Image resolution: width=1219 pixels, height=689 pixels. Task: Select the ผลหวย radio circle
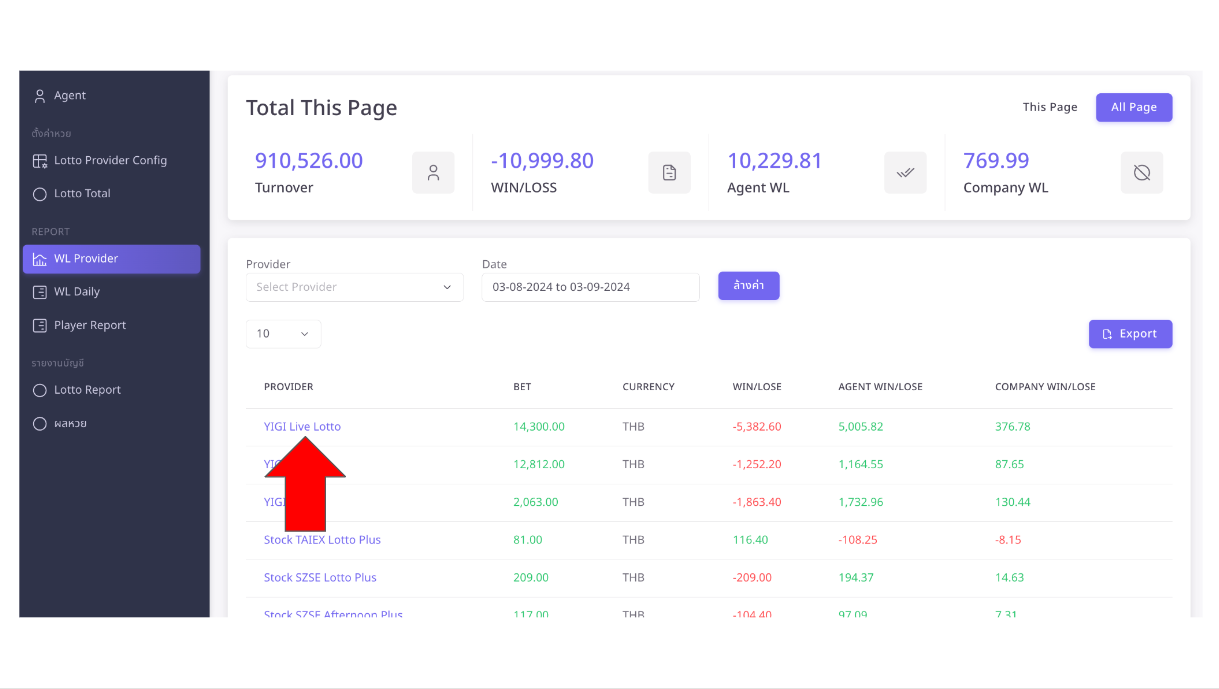(x=40, y=424)
